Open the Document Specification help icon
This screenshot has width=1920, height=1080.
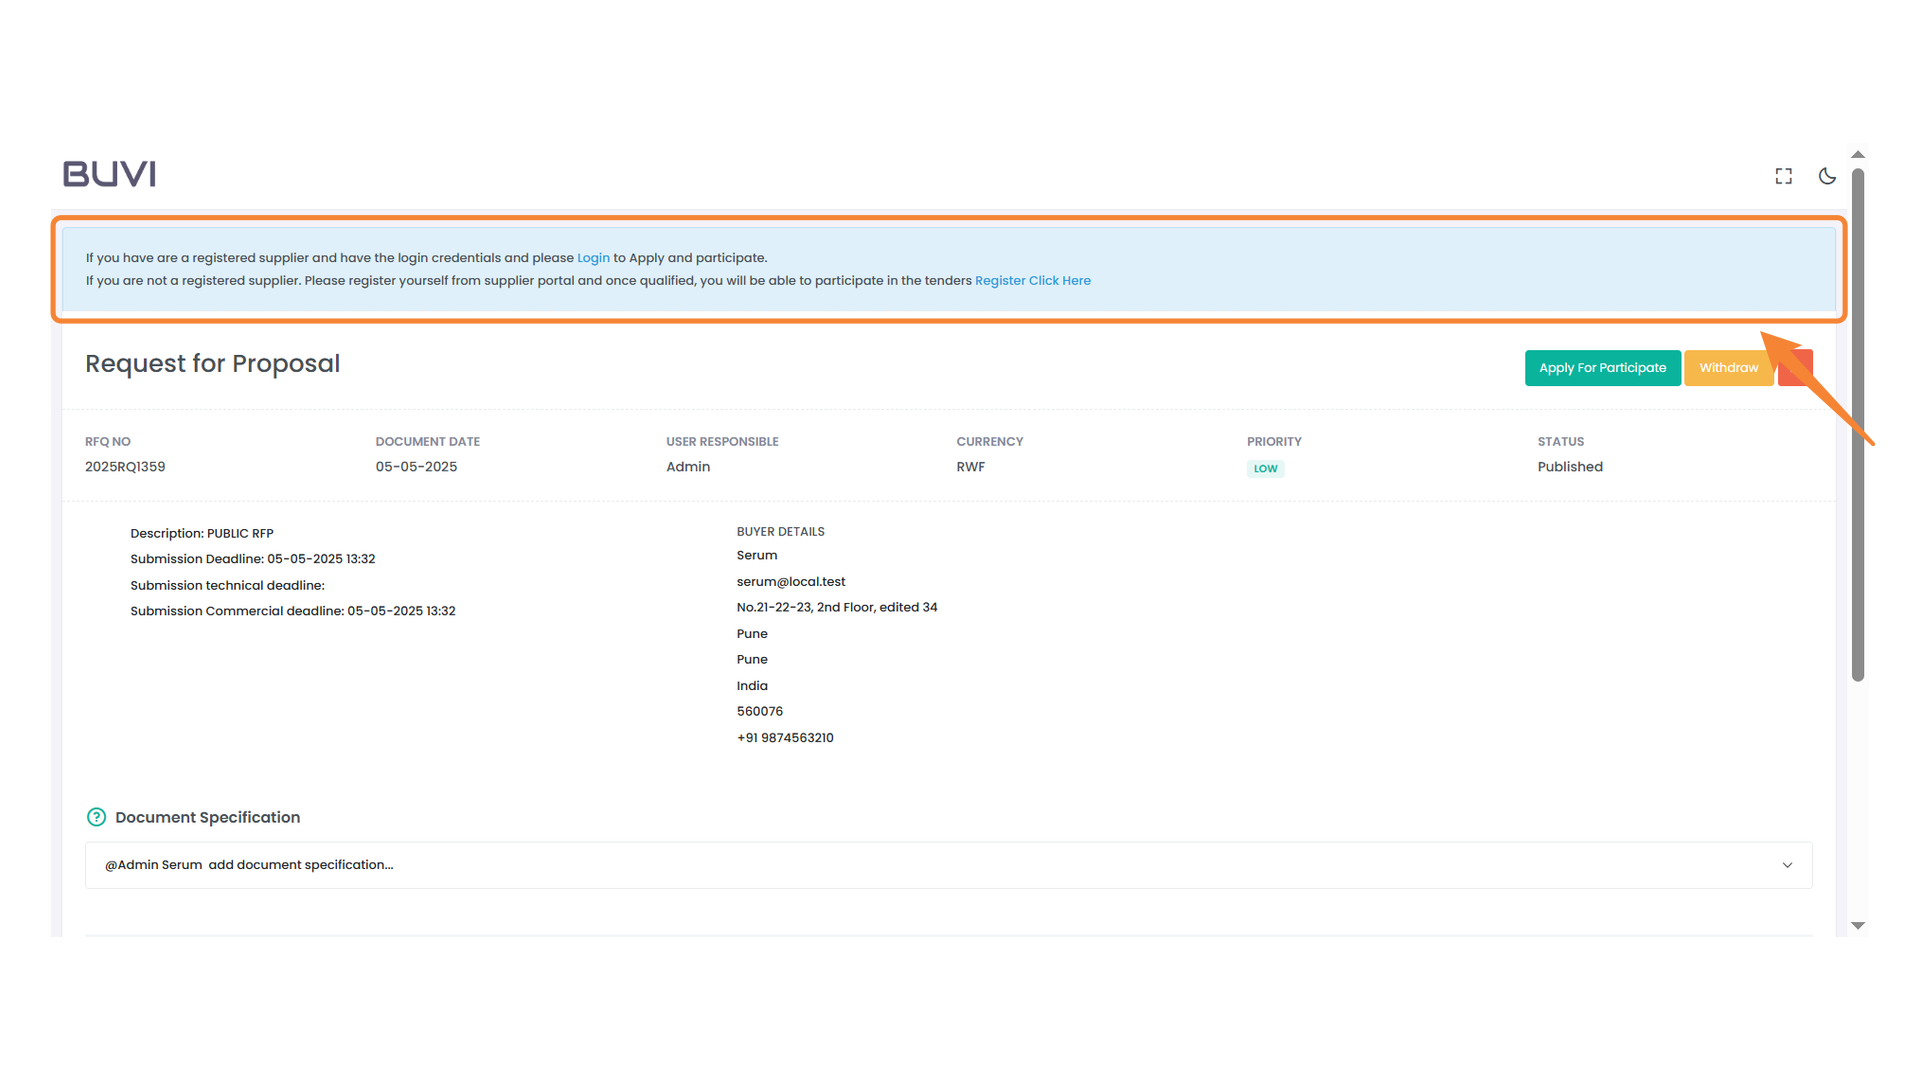pos(96,817)
